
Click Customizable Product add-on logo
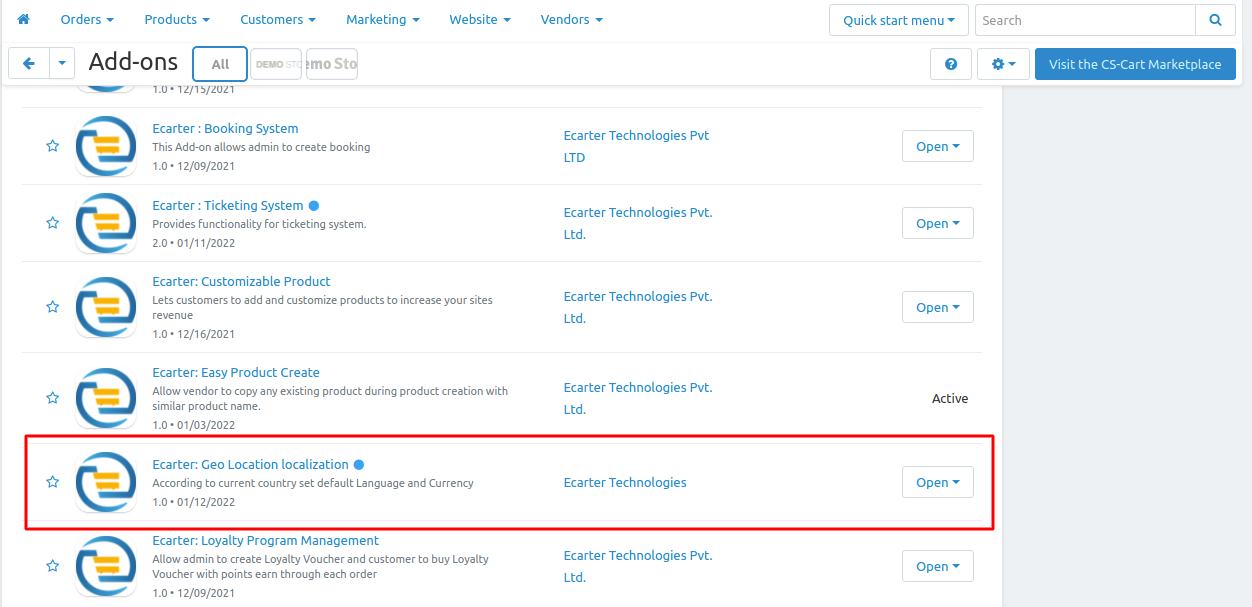[x=106, y=307]
